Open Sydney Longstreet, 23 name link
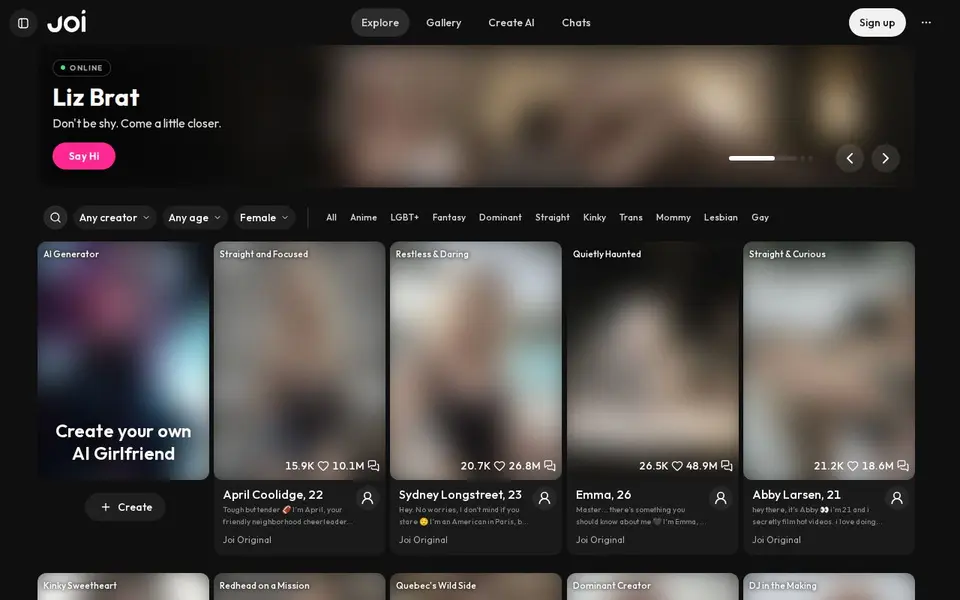 tap(460, 495)
